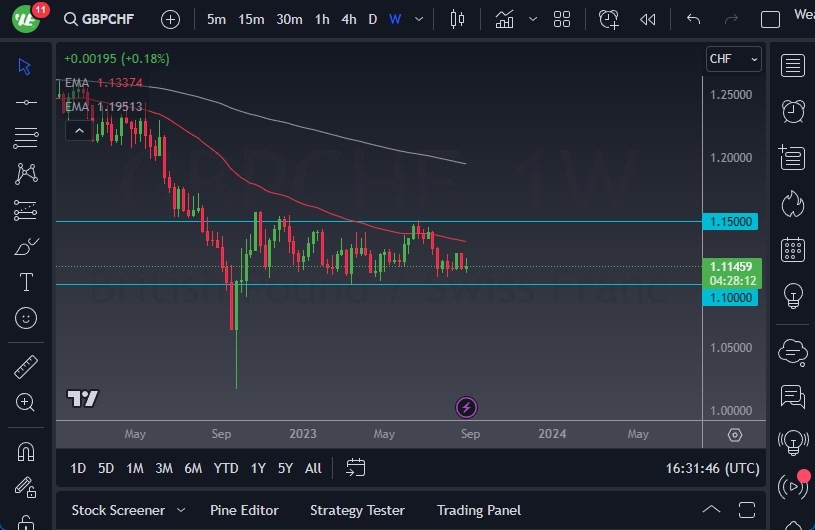The height and width of the screenshot is (530, 815).
Task: Click the Zoom In magnifier tool
Action: pos(26,402)
